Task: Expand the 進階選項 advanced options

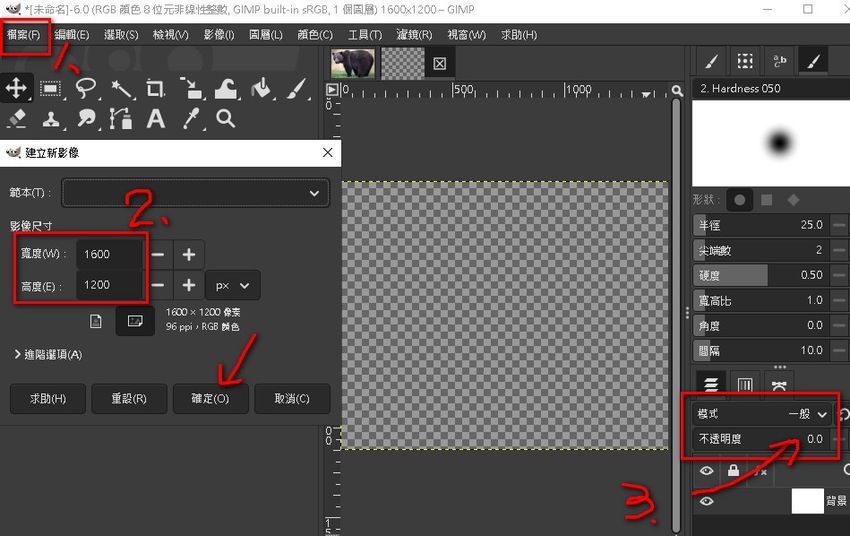Action: coord(47,354)
